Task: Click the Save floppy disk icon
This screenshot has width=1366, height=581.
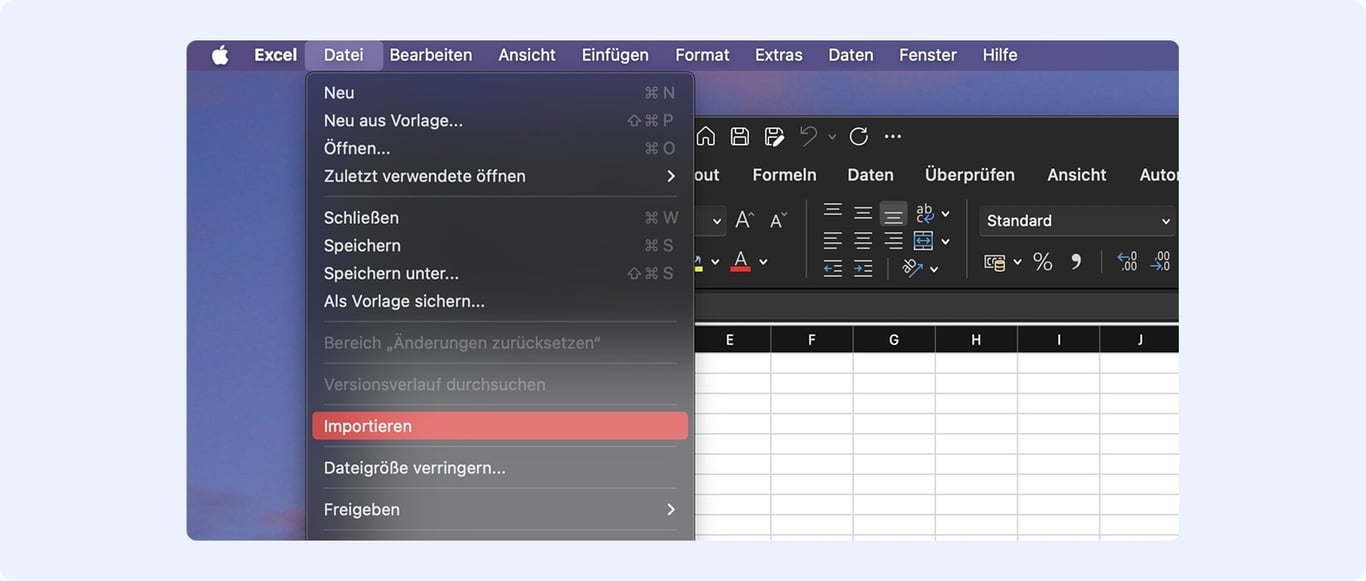Action: [740, 136]
